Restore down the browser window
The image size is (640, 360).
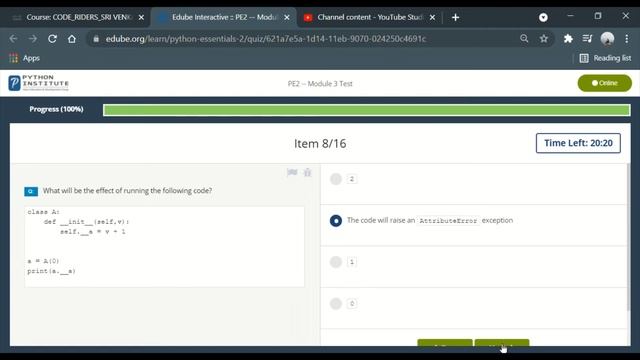598,16
